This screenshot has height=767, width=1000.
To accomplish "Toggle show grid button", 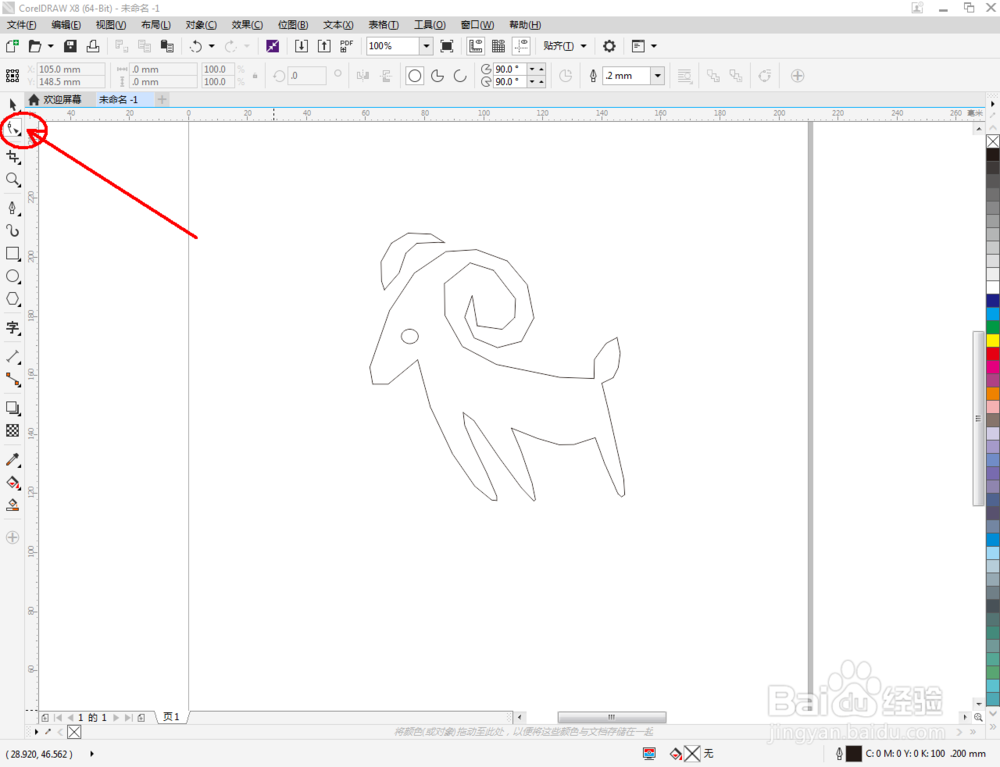I will click(x=499, y=46).
